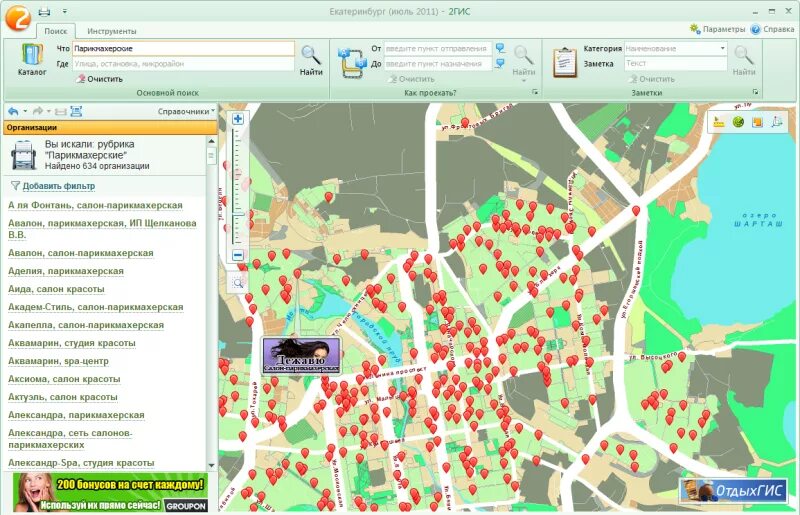
Task: Select the ruler measurement tool on map
Action: coord(719,122)
